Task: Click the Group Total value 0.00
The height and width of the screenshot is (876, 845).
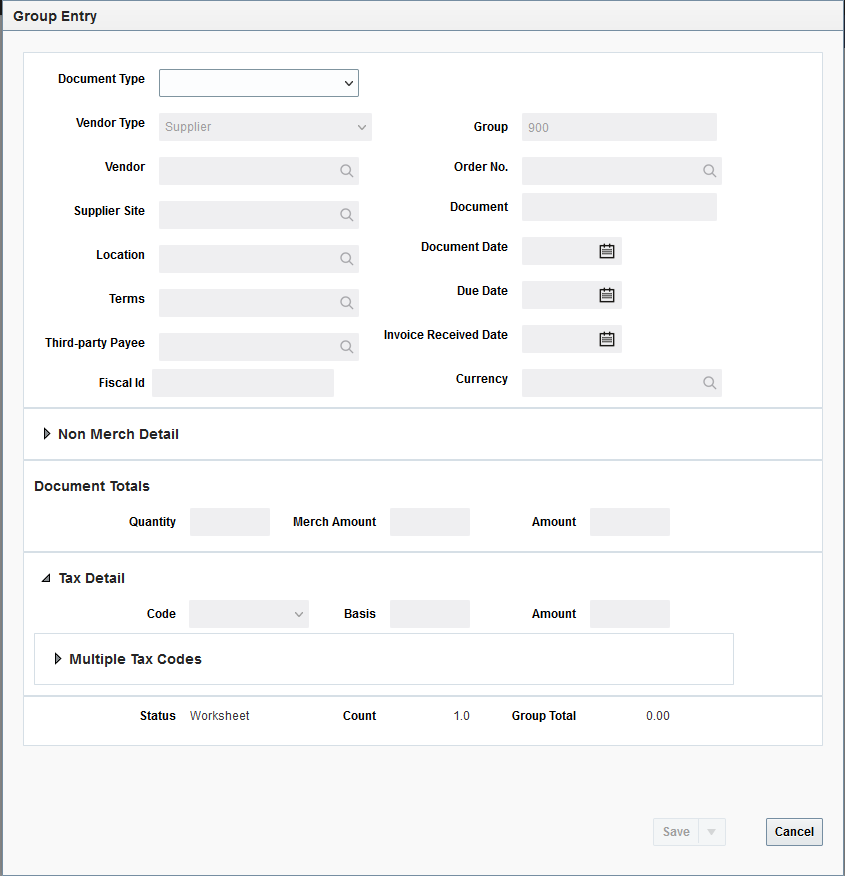Action: click(x=658, y=716)
